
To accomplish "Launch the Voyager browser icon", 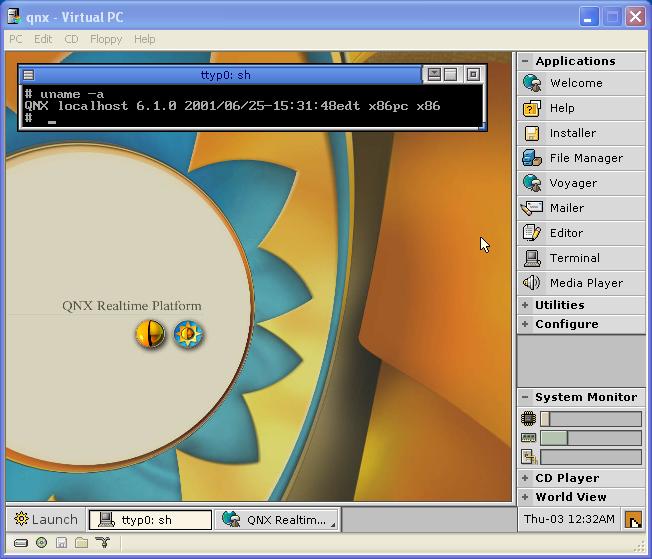I will [531, 183].
